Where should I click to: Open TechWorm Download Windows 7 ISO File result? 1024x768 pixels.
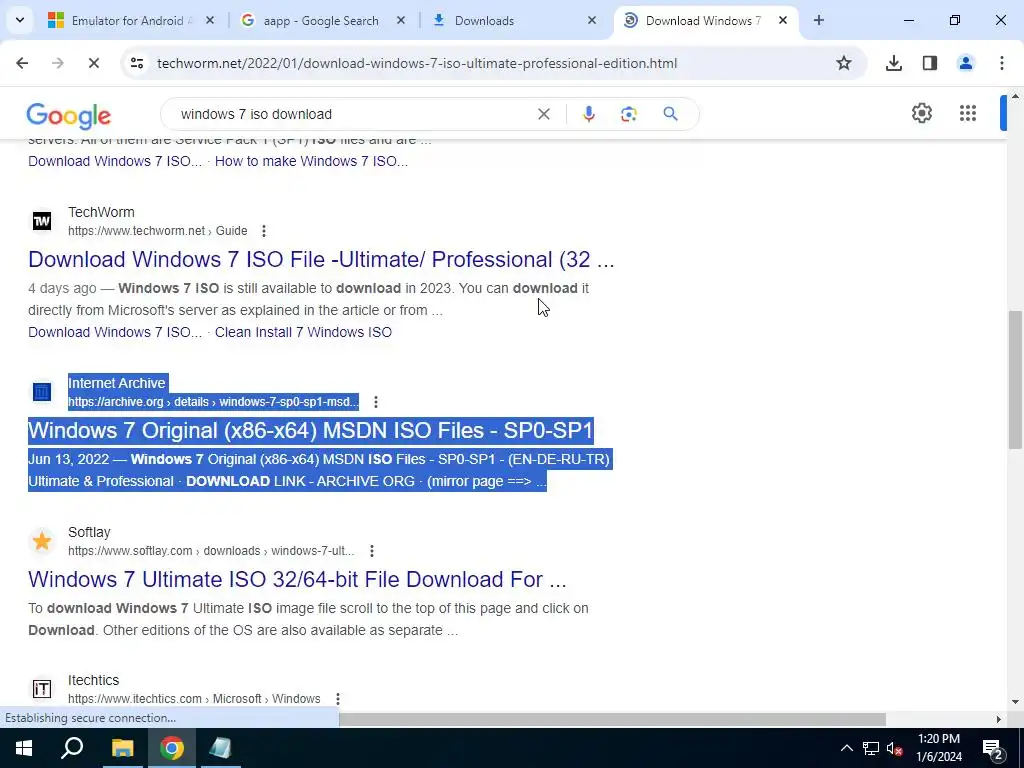click(x=321, y=259)
